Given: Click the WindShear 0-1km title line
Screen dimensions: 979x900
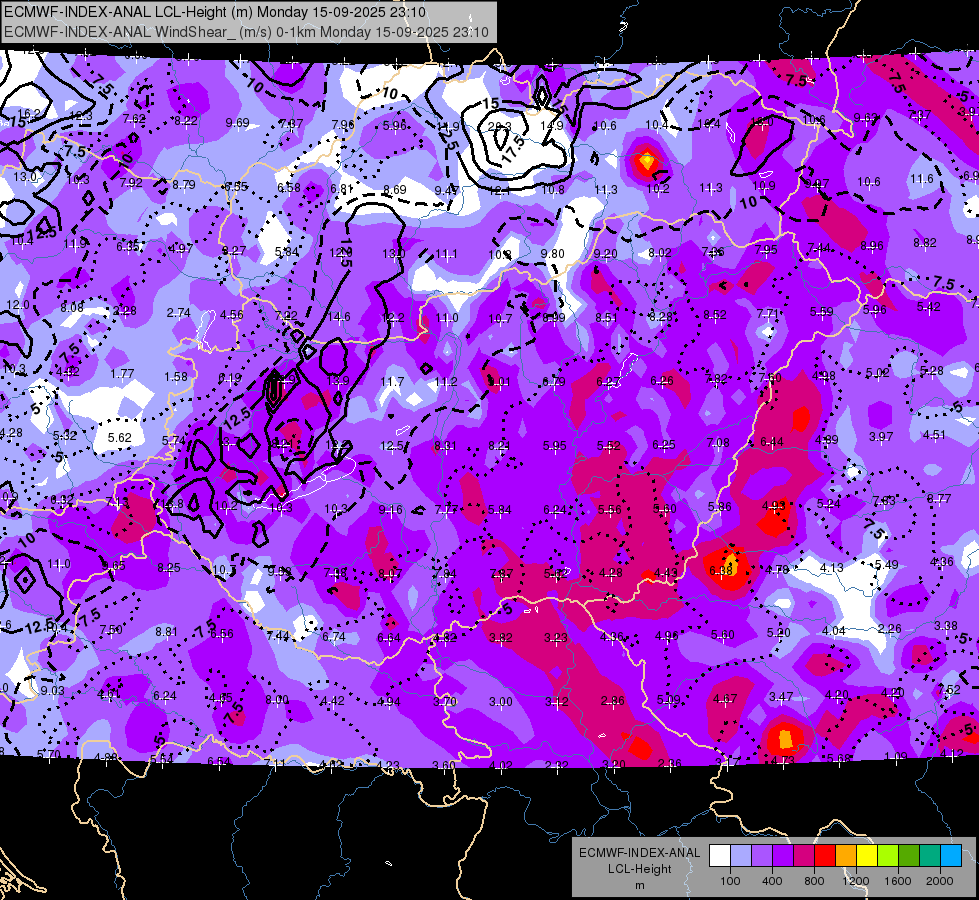Looking at the screenshot, I should click(246, 32).
